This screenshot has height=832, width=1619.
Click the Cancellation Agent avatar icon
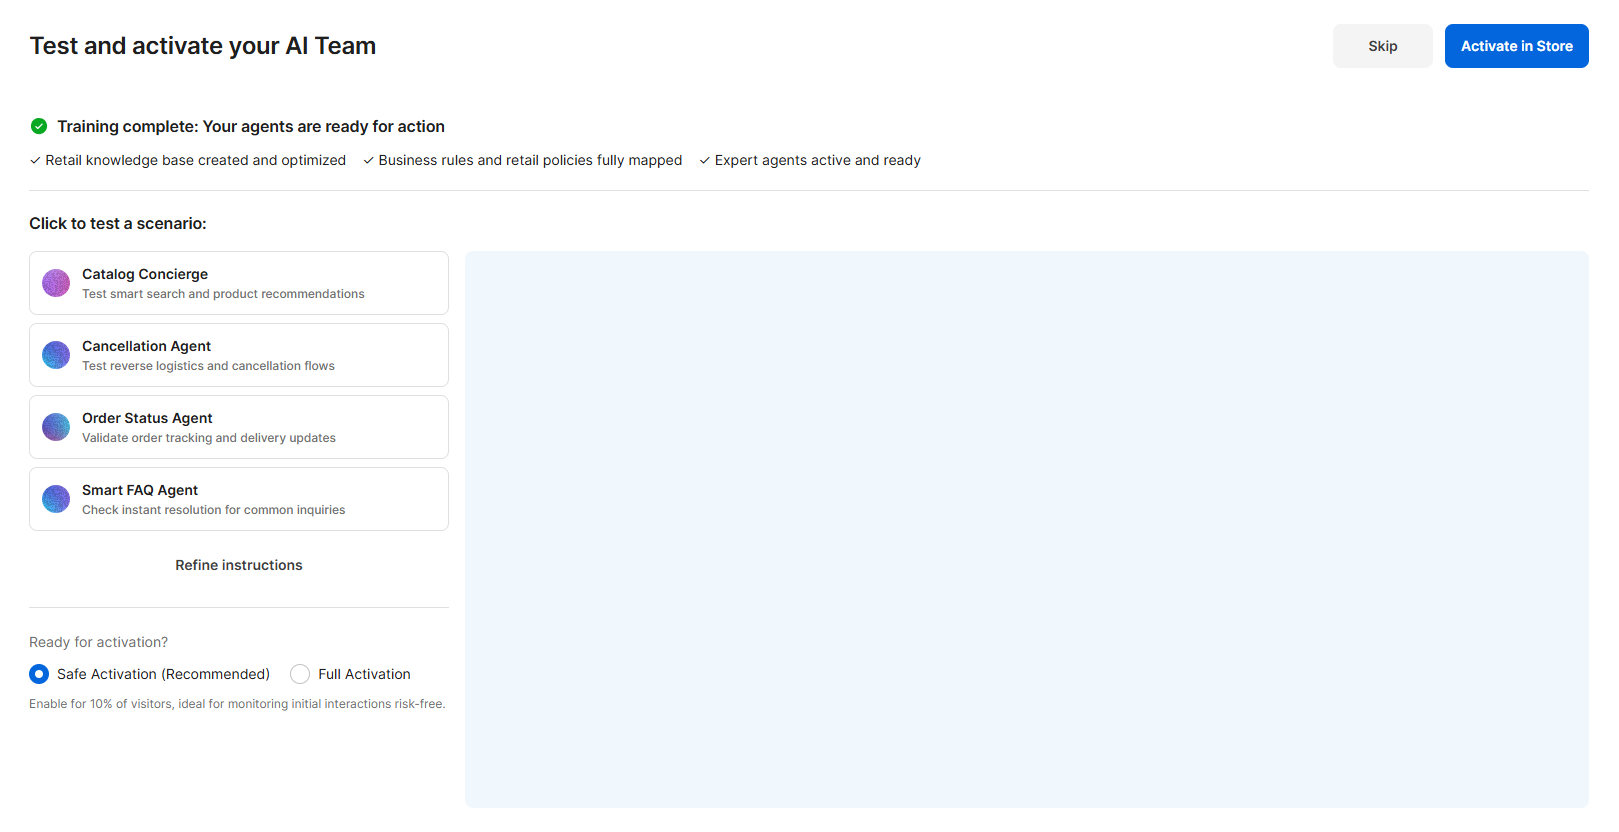coord(56,355)
